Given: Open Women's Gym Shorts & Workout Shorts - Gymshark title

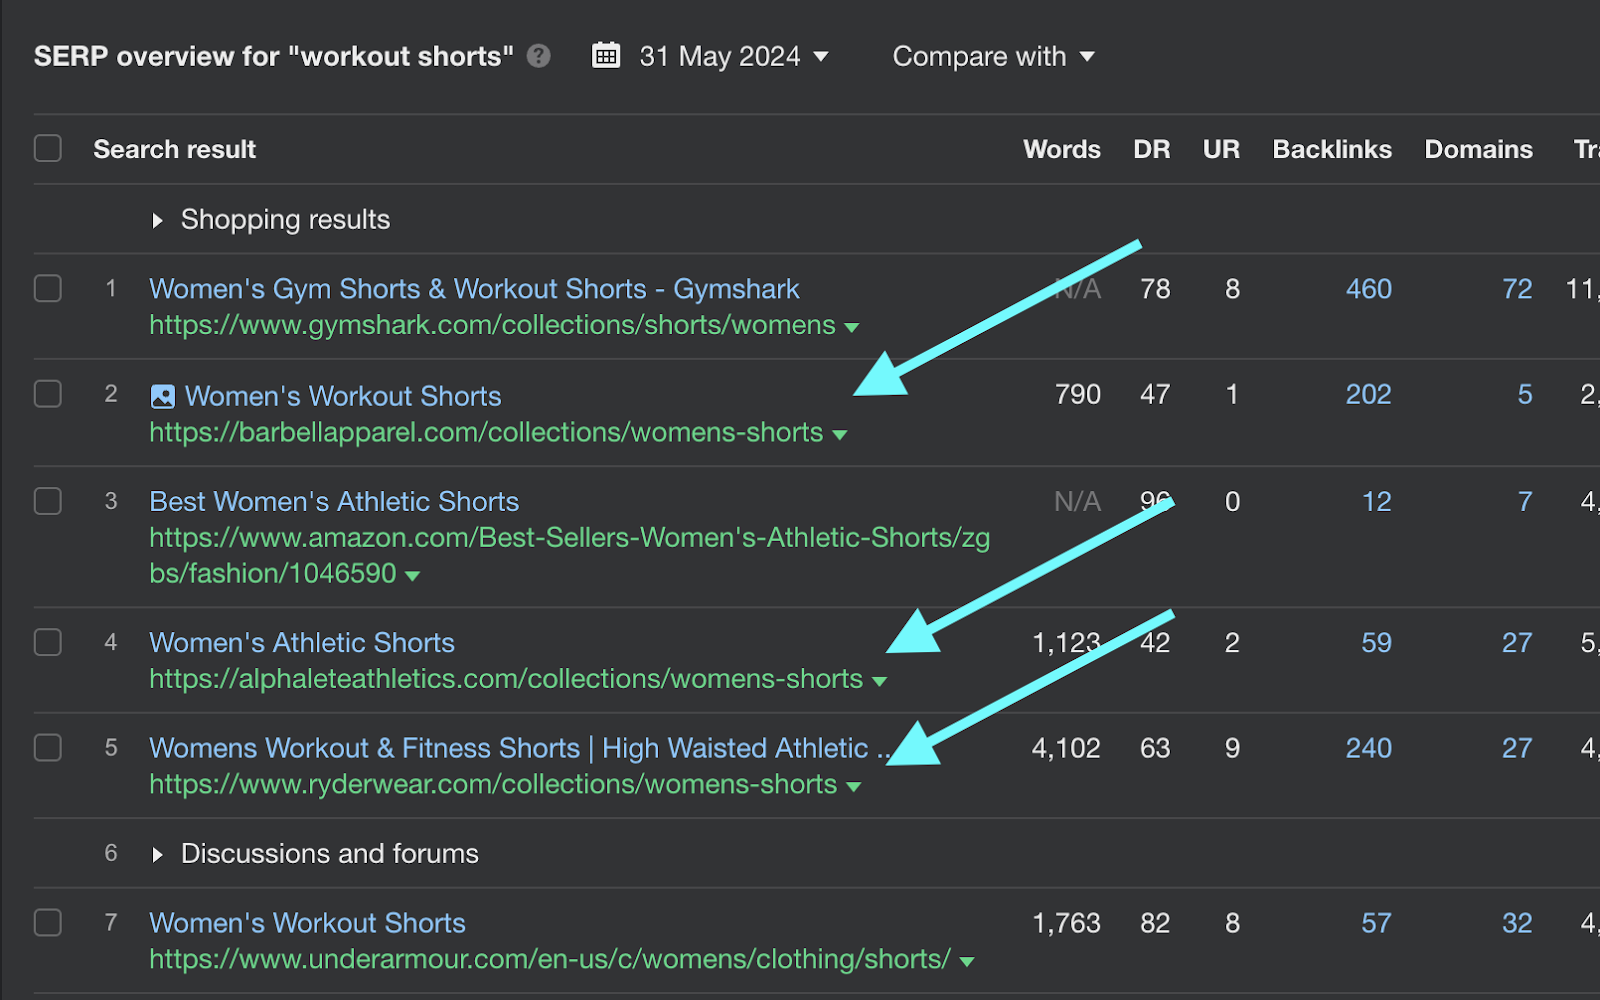Looking at the screenshot, I should 474,289.
